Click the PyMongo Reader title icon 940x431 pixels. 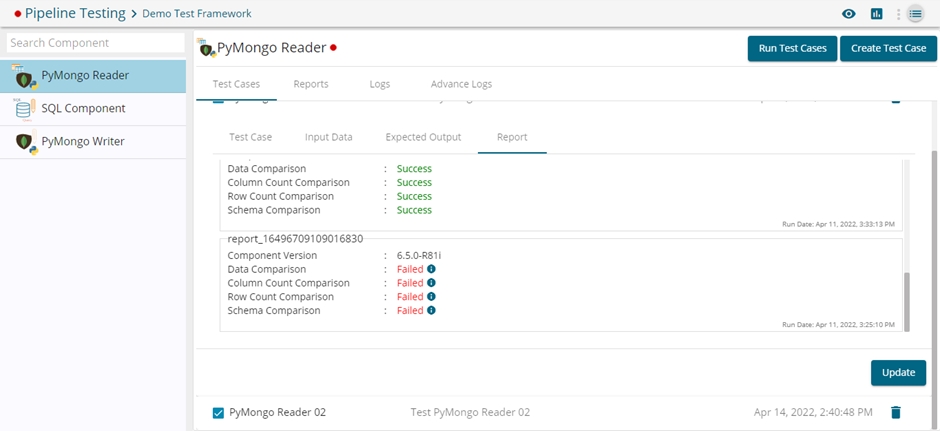coord(206,47)
